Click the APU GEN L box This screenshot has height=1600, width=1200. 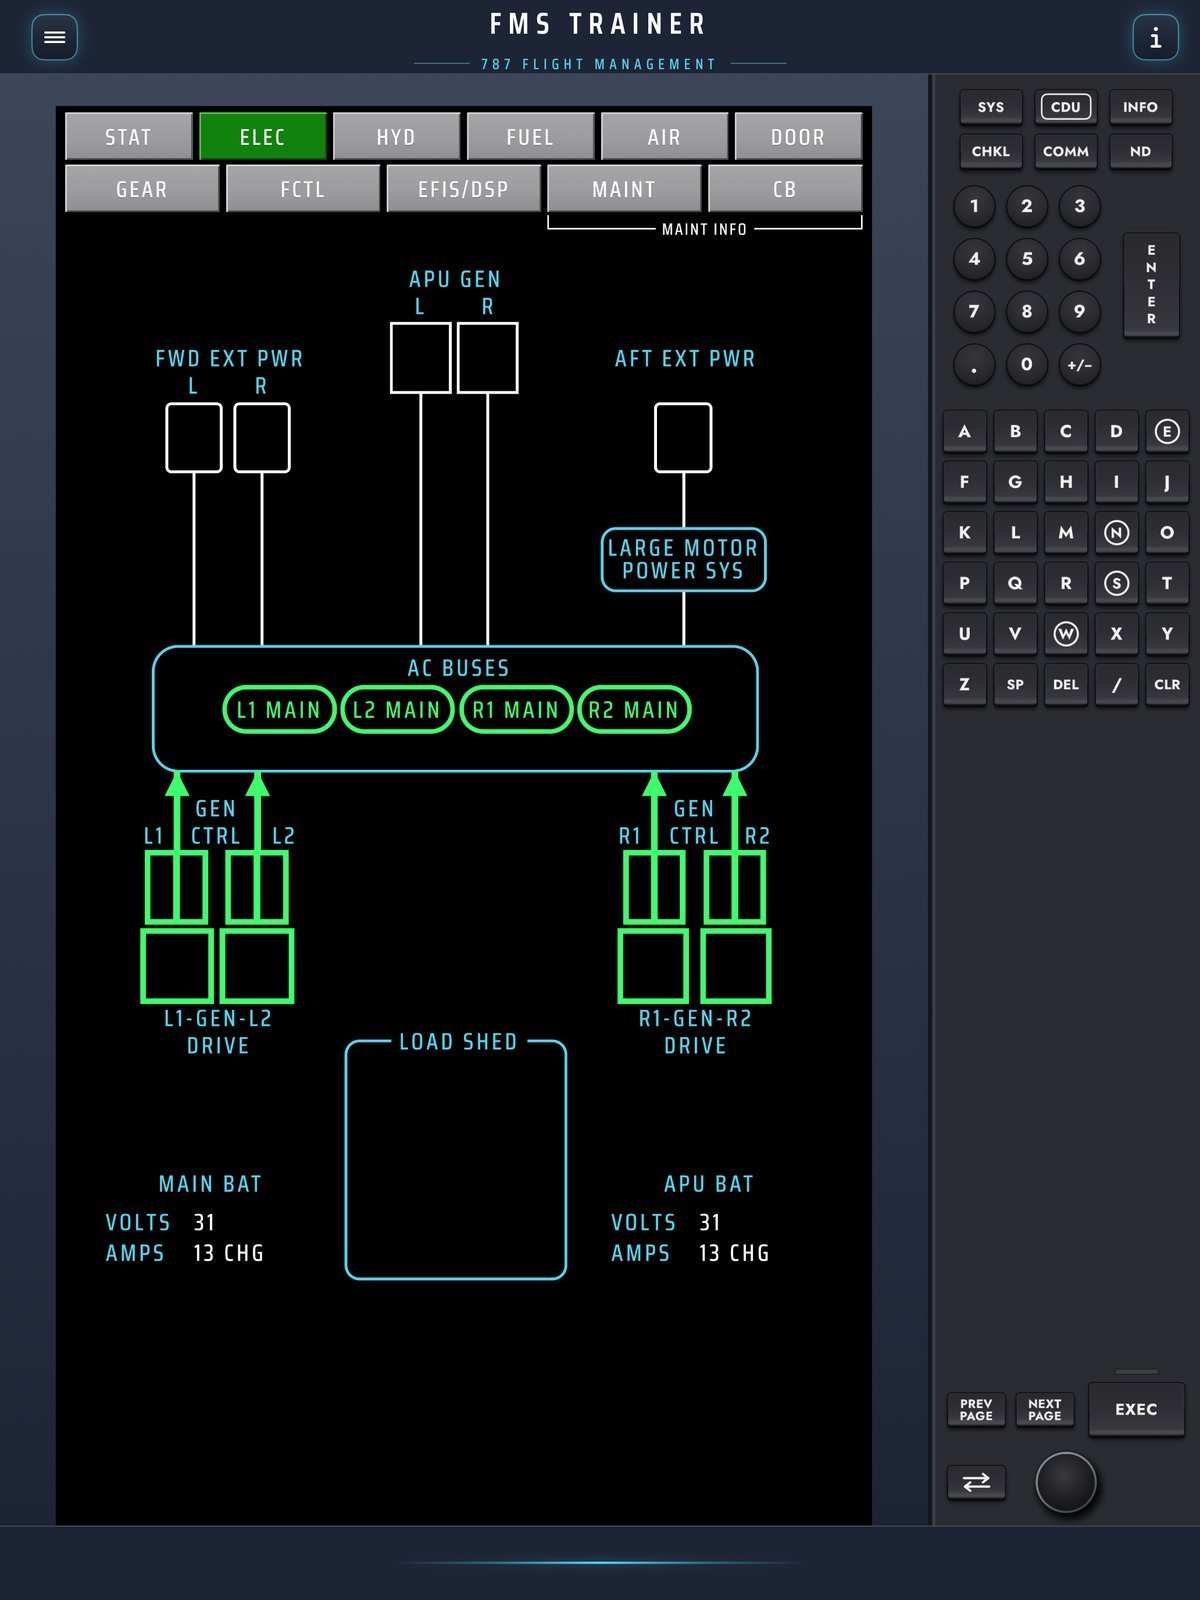pos(420,358)
